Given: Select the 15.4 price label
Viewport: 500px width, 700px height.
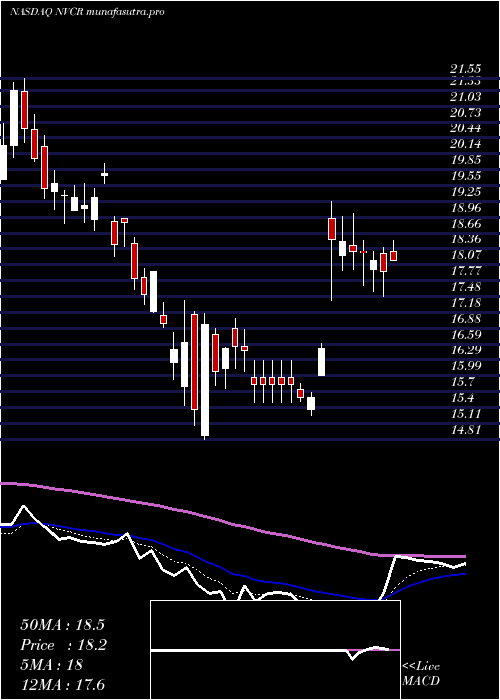Looking at the screenshot, I should pos(463,398).
